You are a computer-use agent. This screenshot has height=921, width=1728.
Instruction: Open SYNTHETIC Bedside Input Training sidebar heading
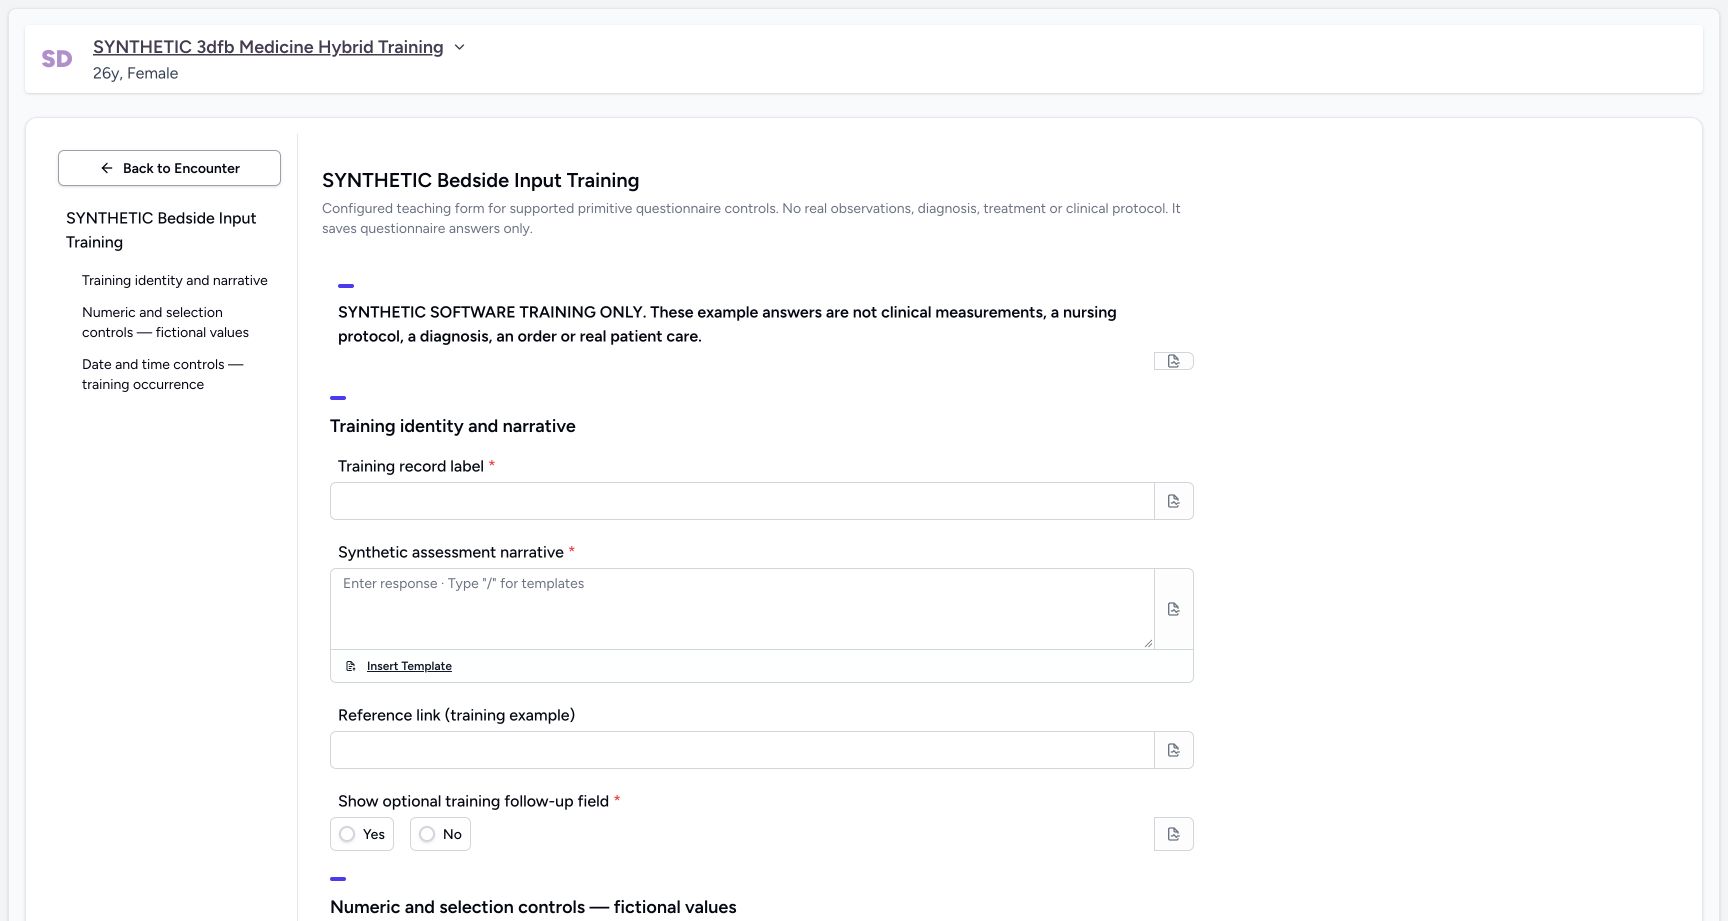coord(161,230)
